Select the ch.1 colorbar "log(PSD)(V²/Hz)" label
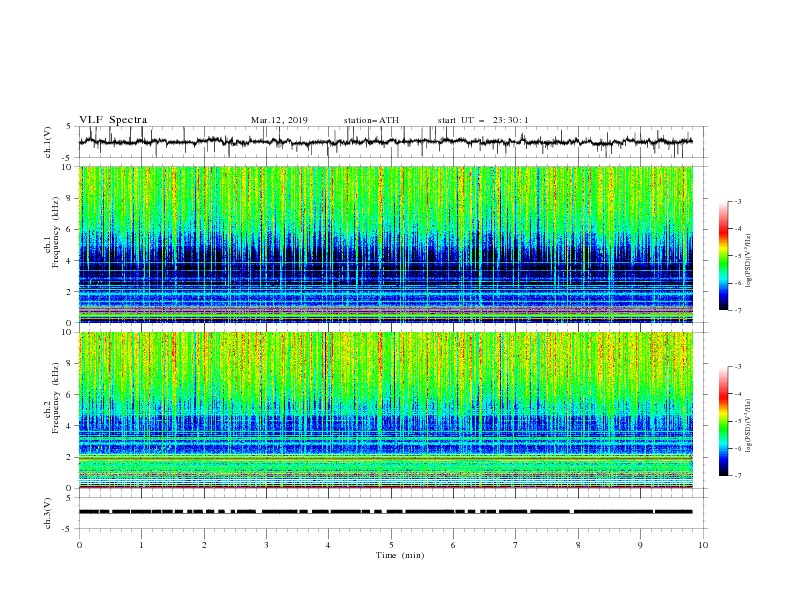792x612 pixels. [748, 261]
